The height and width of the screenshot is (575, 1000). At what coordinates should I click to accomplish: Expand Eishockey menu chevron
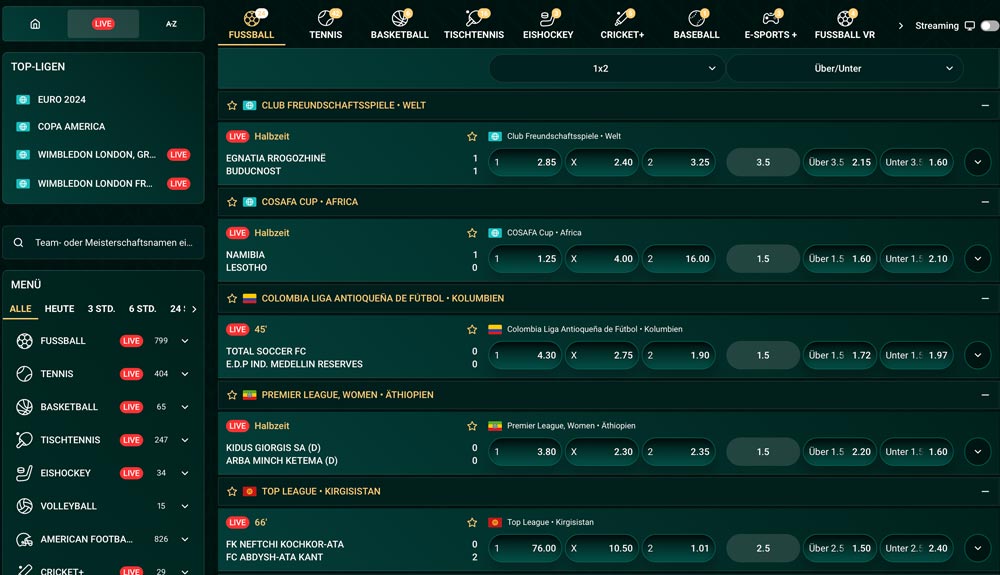pyautogui.click(x=185, y=473)
